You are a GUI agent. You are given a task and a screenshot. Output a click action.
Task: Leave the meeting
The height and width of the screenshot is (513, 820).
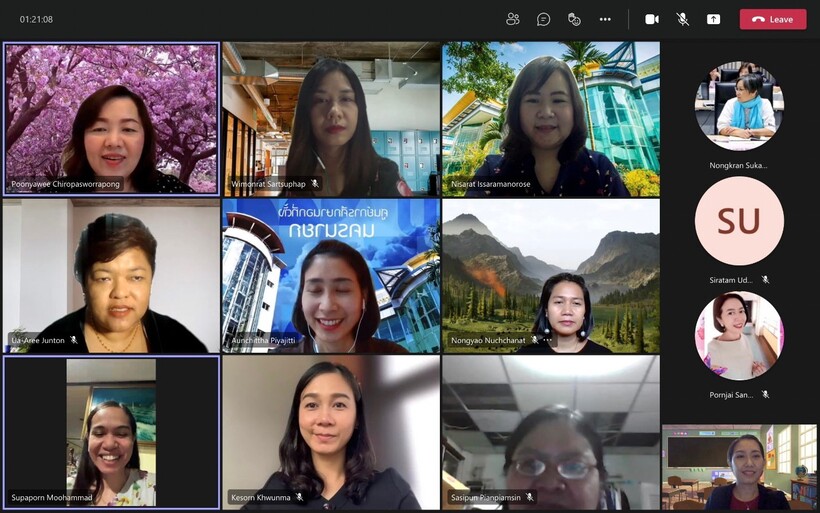click(772, 19)
